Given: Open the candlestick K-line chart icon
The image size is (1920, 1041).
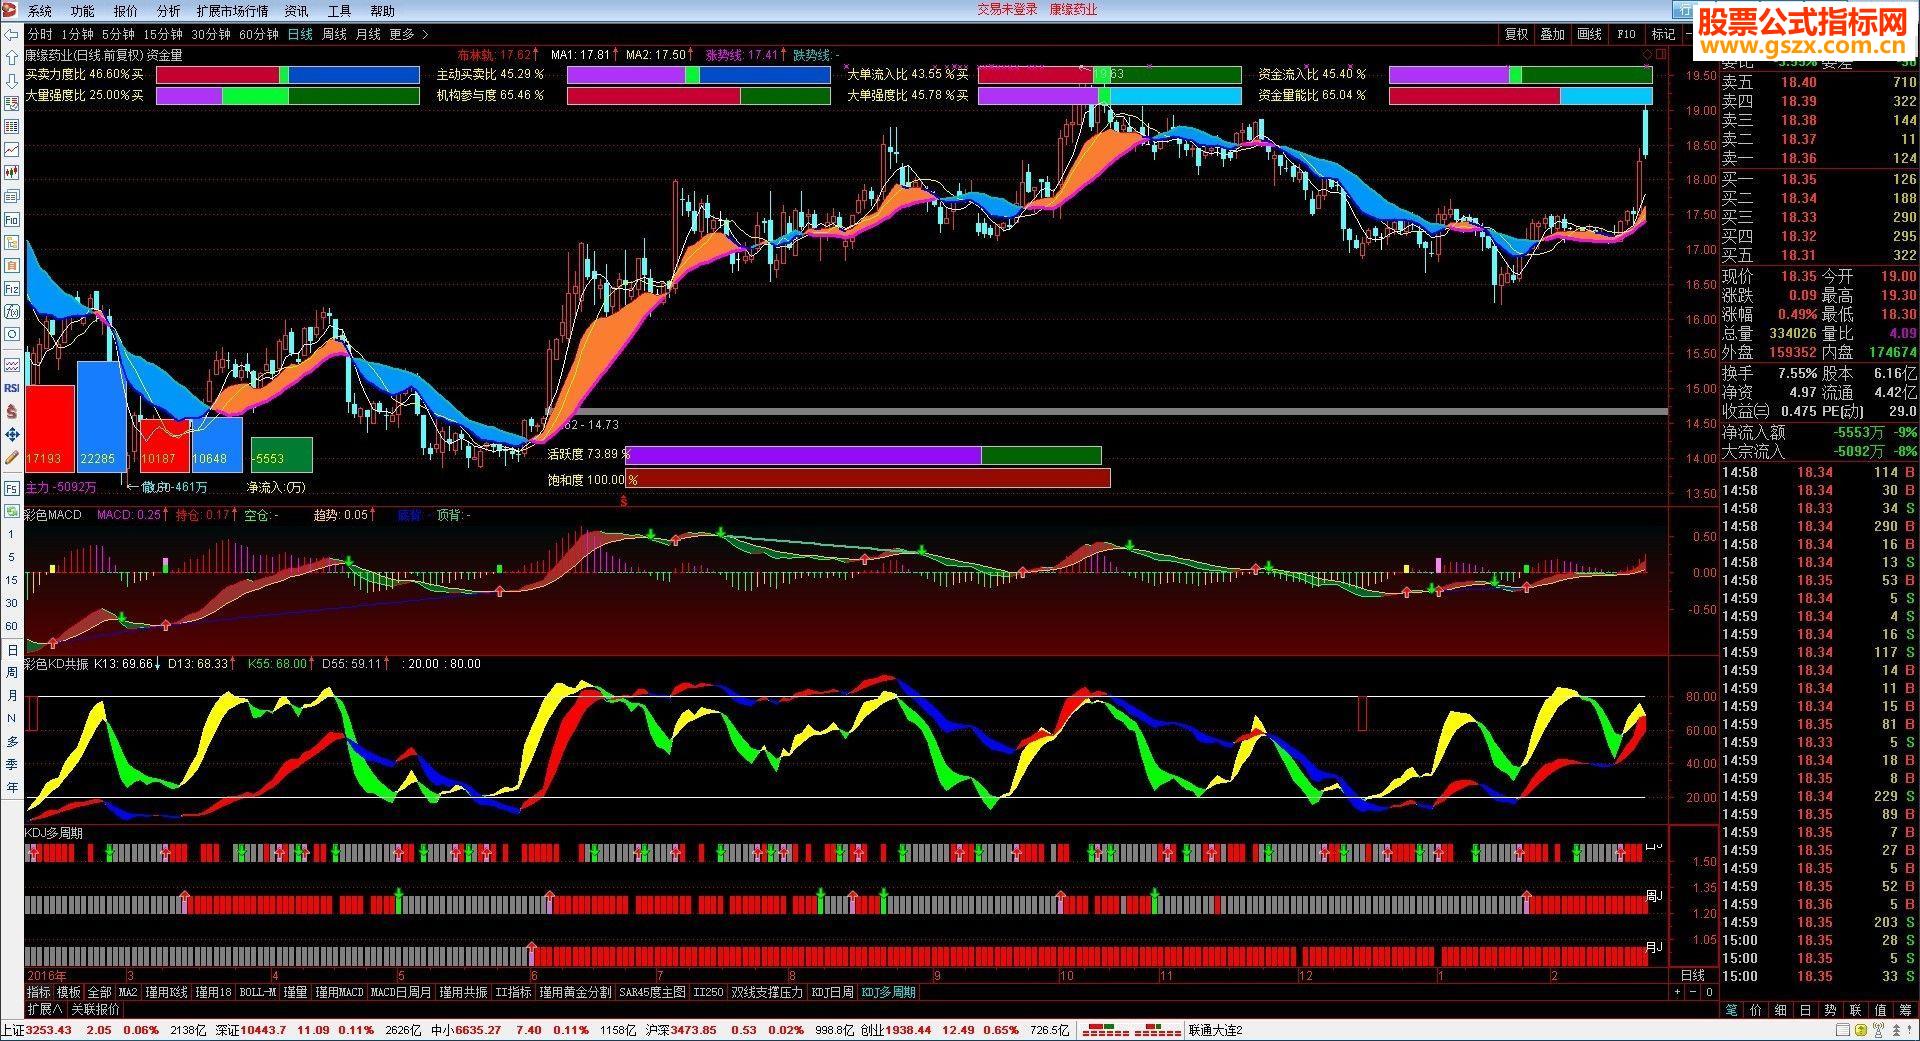Looking at the screenshot, I should click(11, 172).
